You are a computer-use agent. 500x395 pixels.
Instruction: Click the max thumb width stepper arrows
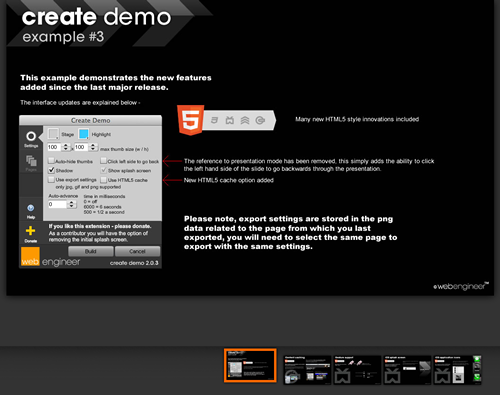(66, 147)
